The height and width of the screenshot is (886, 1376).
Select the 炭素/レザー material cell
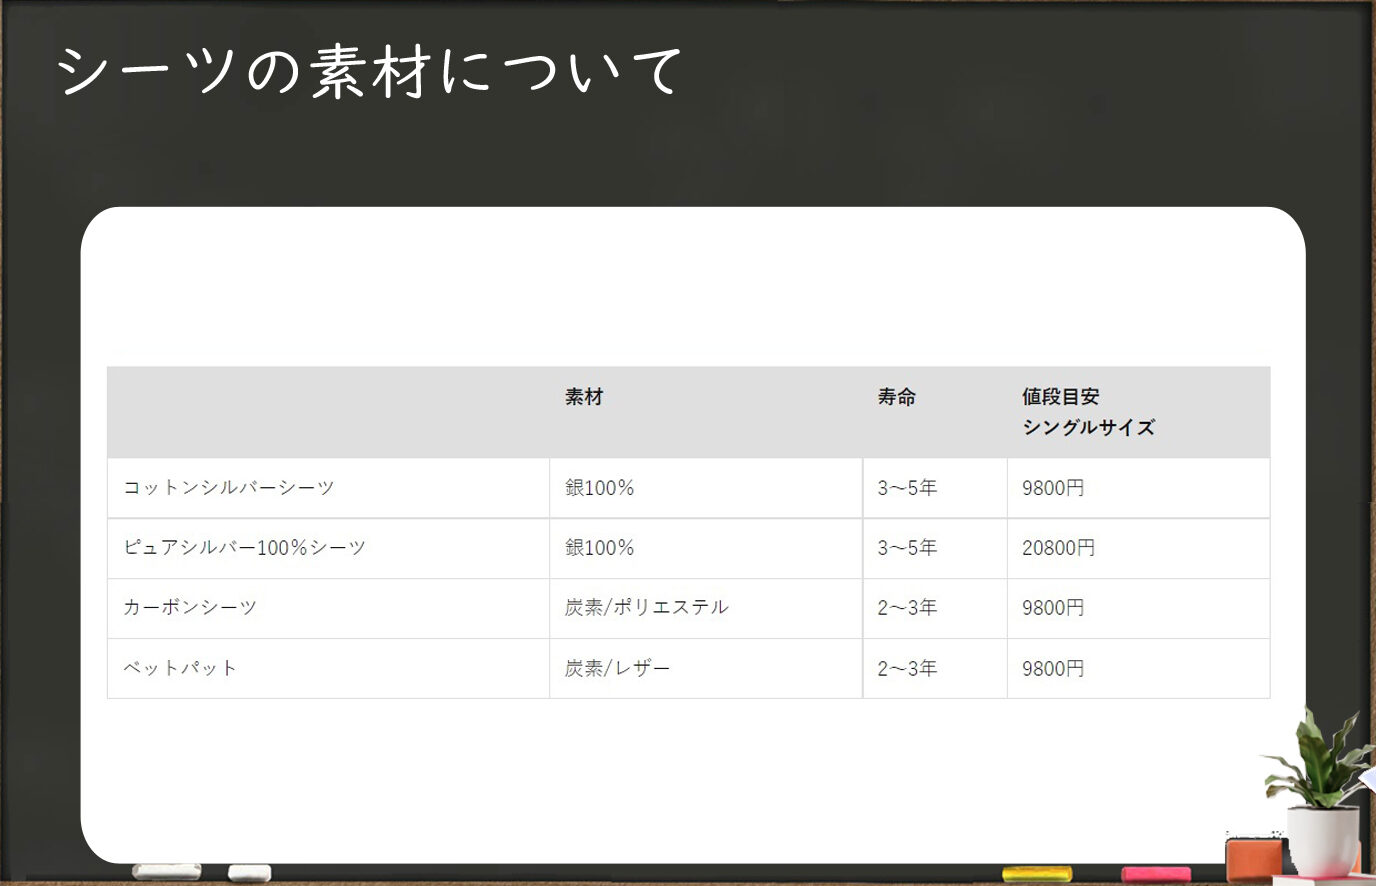[617, 668]
